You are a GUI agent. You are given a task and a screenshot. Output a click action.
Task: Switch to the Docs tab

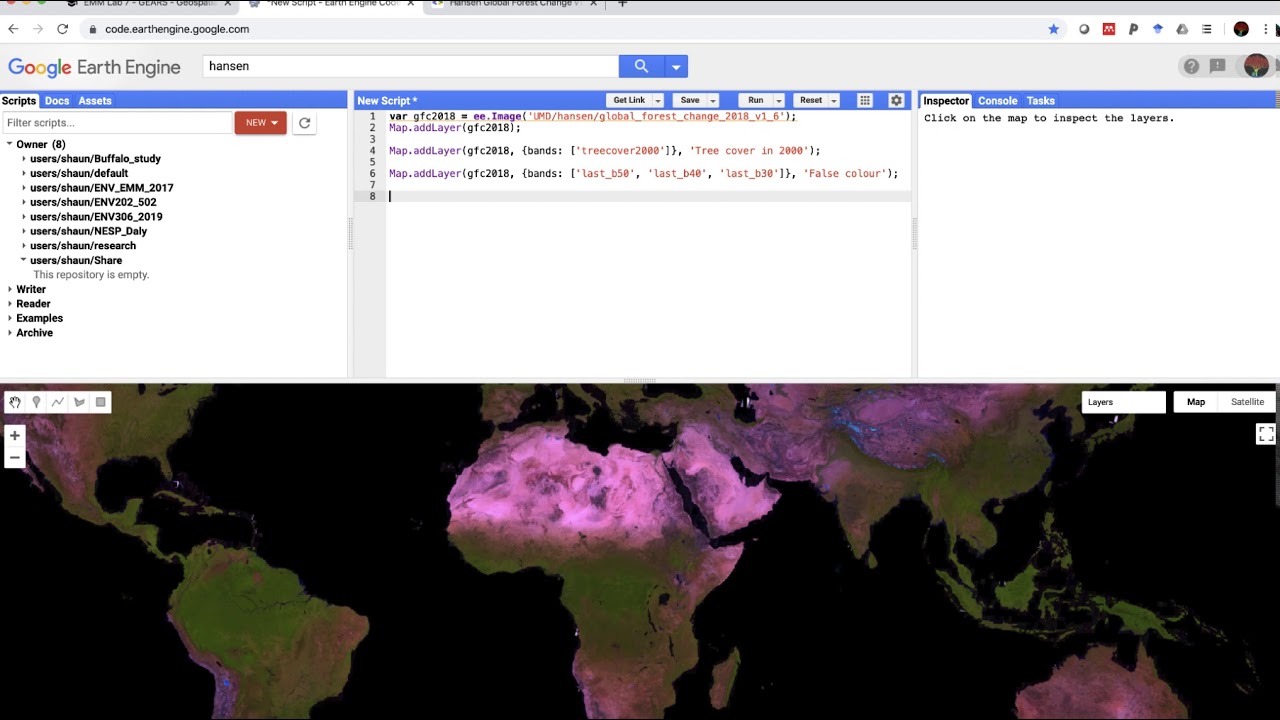[57, 101]
